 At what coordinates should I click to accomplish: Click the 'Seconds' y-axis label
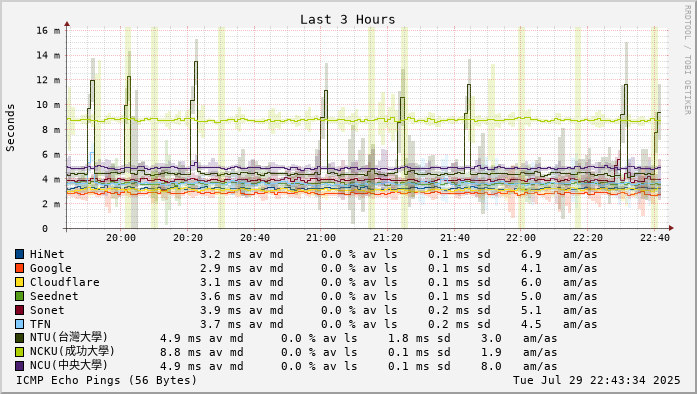10,128
